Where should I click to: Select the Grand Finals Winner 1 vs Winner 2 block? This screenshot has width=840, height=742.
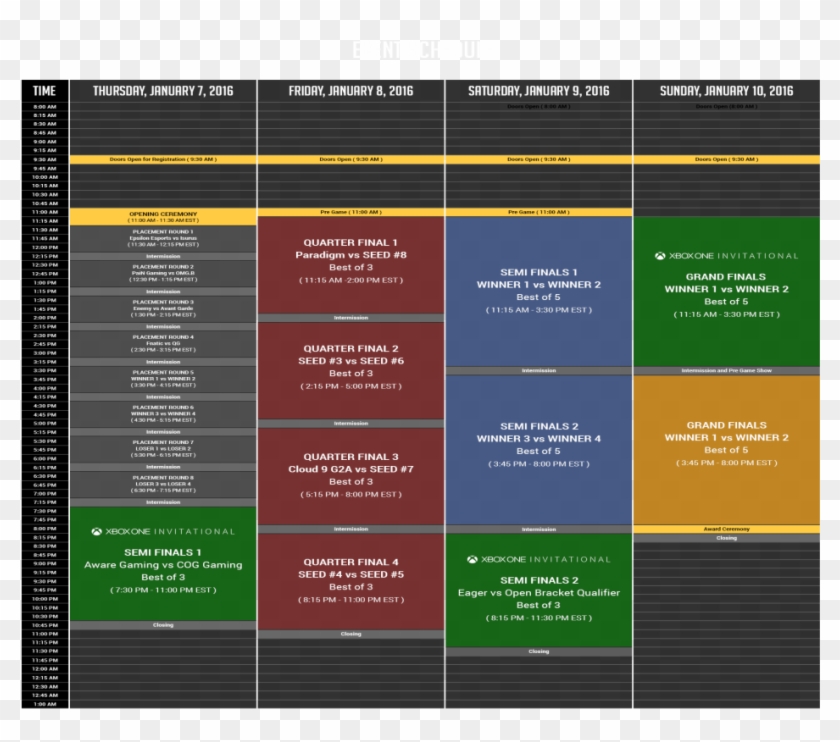[x=725, y=290]
